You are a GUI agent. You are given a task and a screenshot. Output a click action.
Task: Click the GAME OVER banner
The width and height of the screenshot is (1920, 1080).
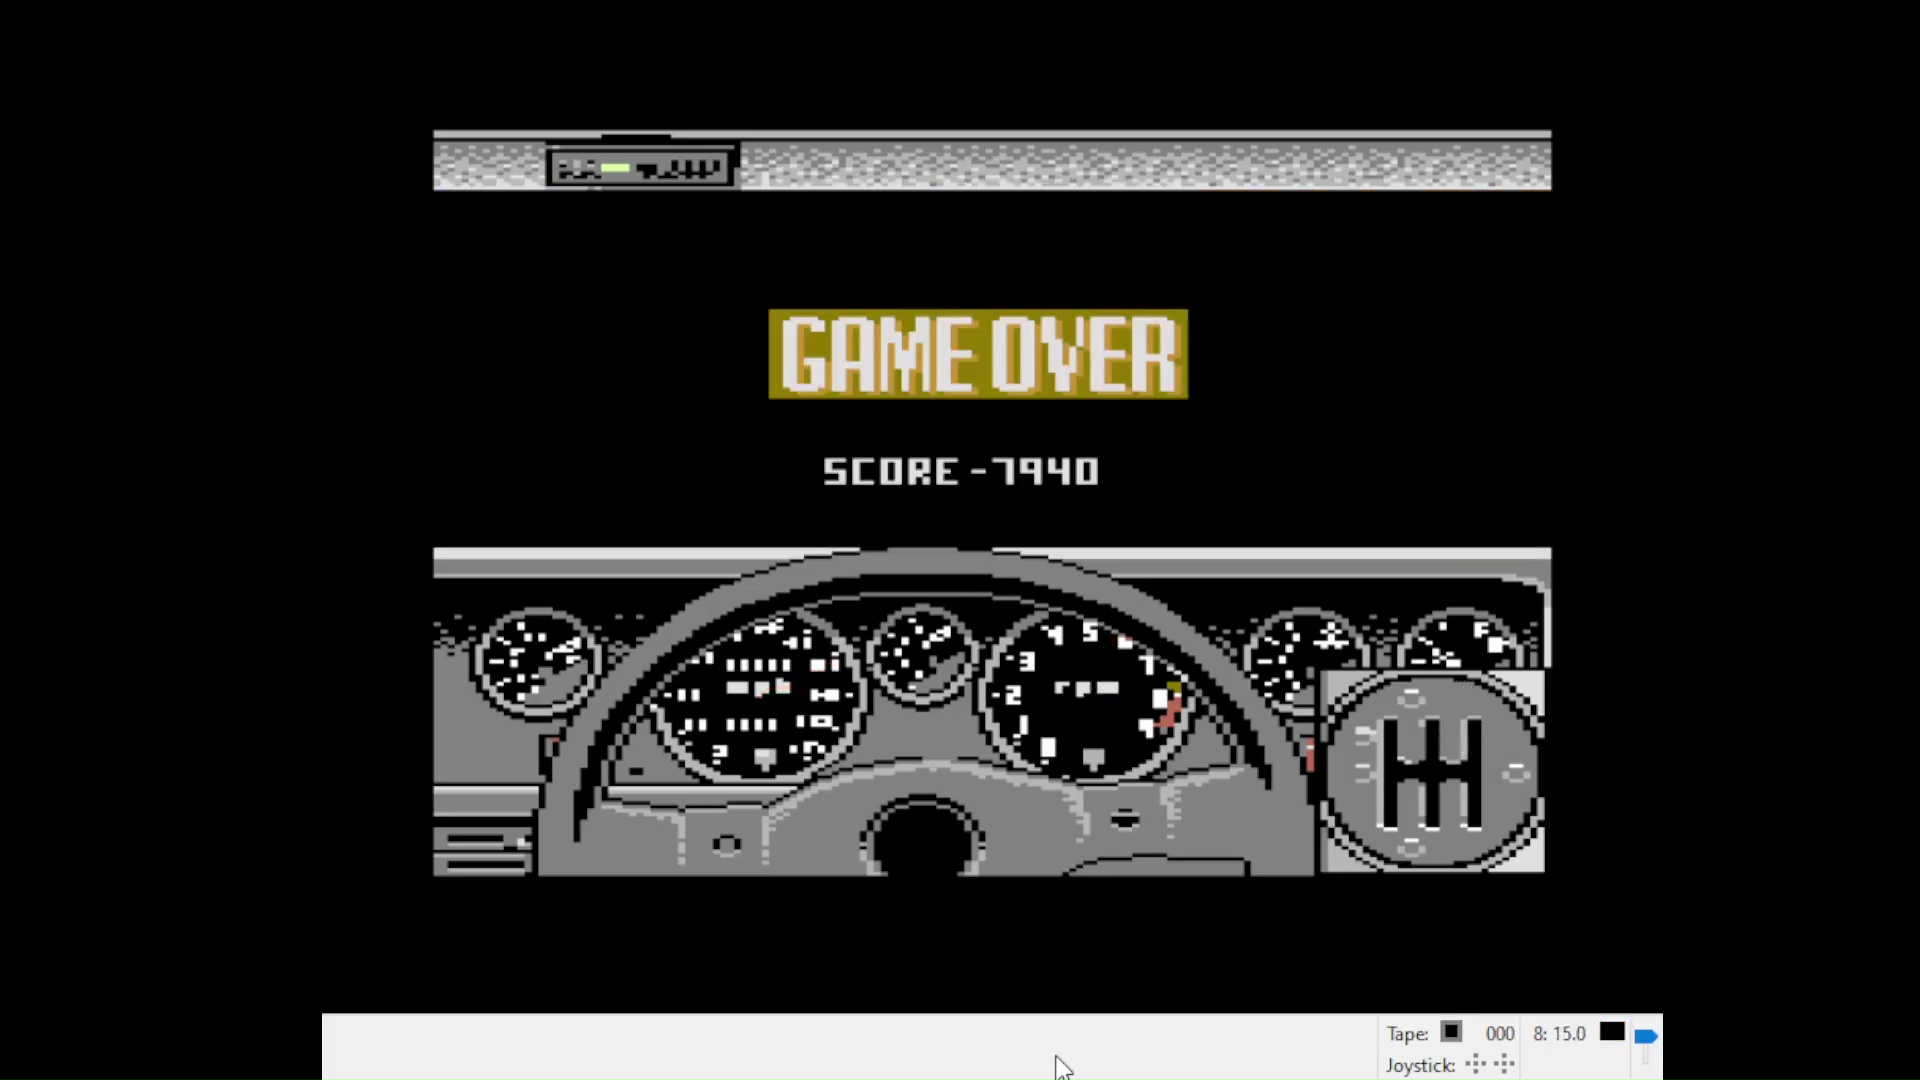click(x=978, y=354)
